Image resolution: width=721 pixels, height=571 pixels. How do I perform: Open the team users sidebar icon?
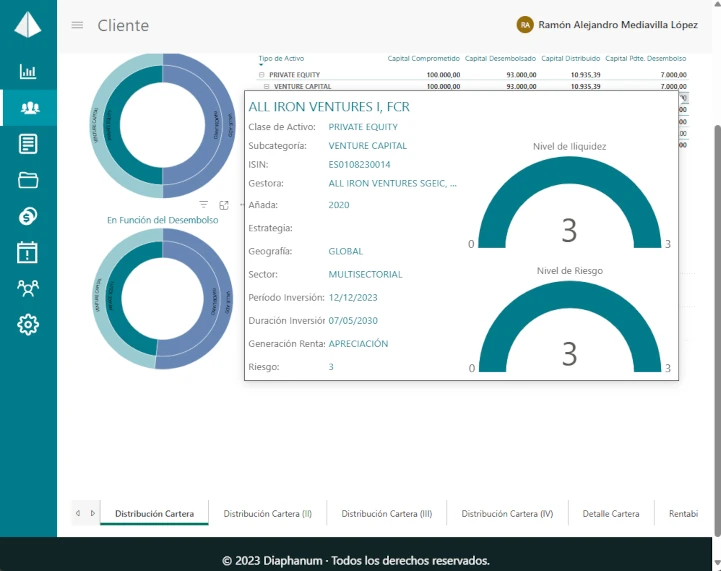(x=28, y=288)
